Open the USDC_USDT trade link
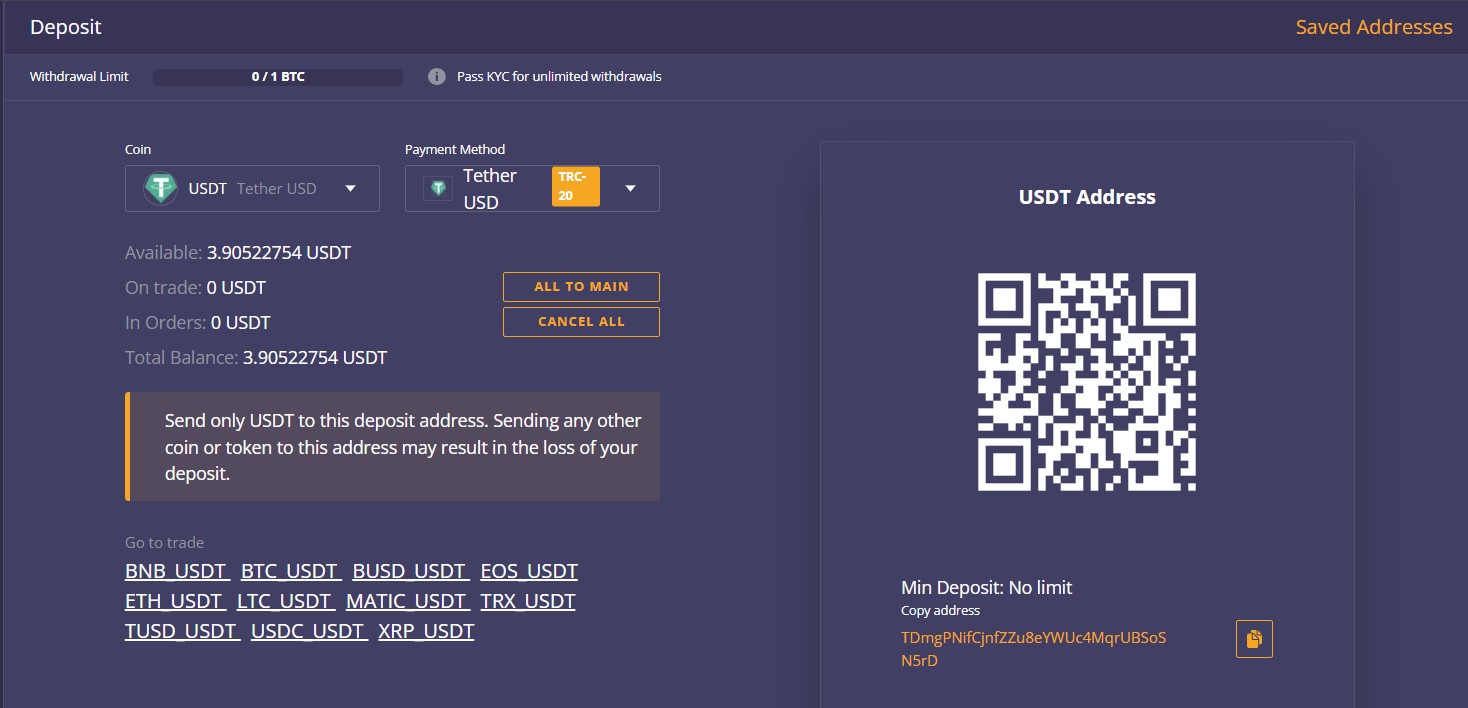 (x=310, y=631)
